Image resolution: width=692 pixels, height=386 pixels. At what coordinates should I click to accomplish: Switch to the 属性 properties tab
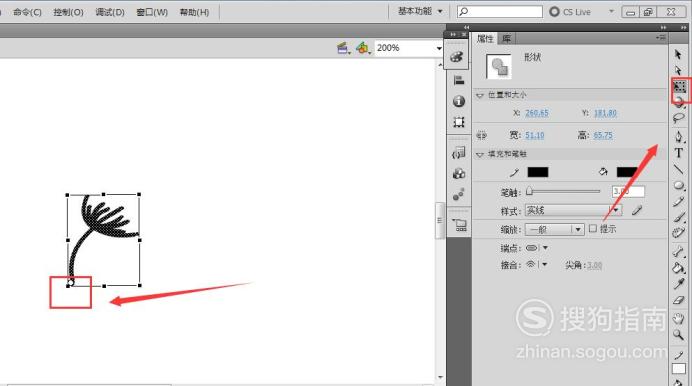(x=485, y=39)
